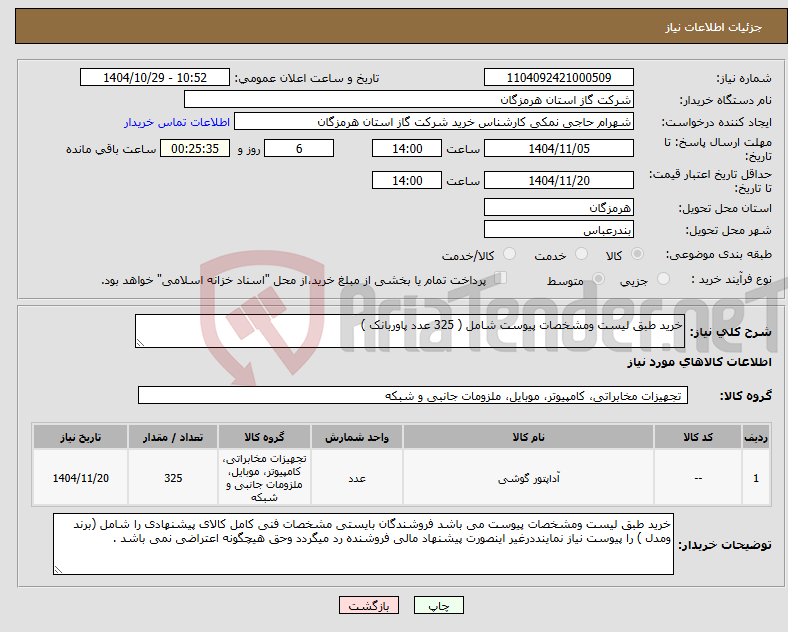Click the شرح کلی نیاز description textarea
Screen dimensions: 788x632
pos(410,331)
